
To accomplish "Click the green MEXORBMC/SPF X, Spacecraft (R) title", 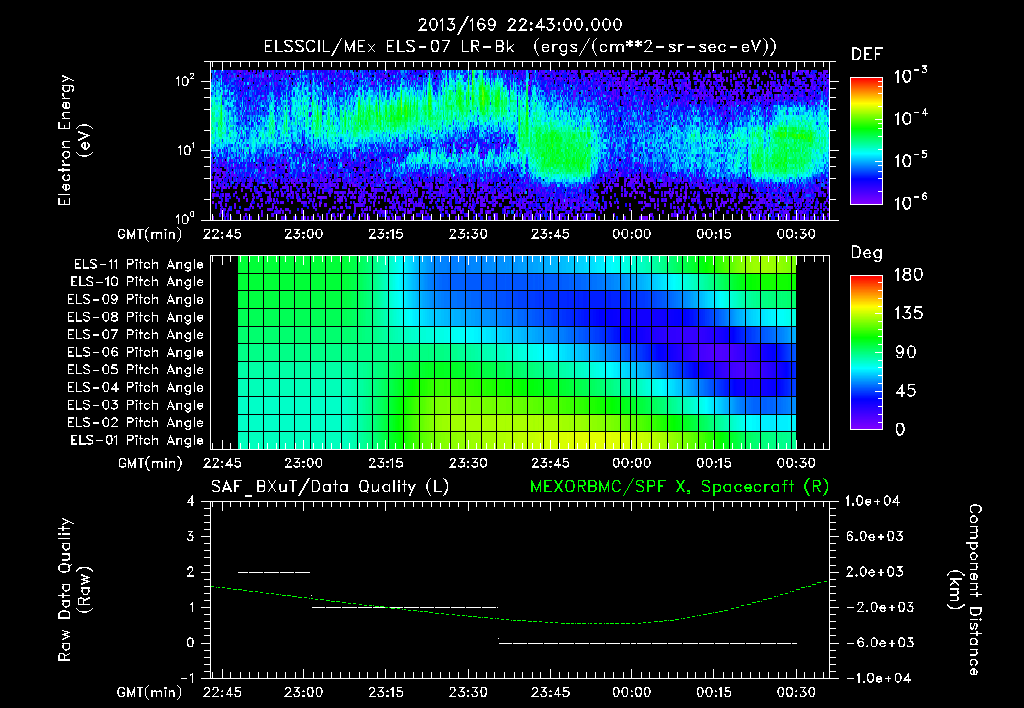I will tap(679, 487).
